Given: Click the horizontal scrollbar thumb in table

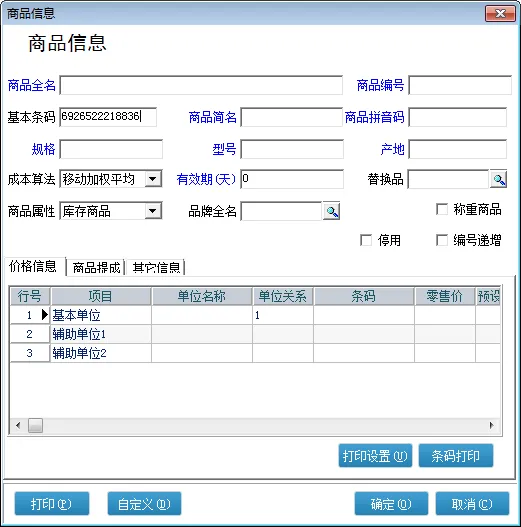Looking at the screenshot, I should tap(35, 425).
